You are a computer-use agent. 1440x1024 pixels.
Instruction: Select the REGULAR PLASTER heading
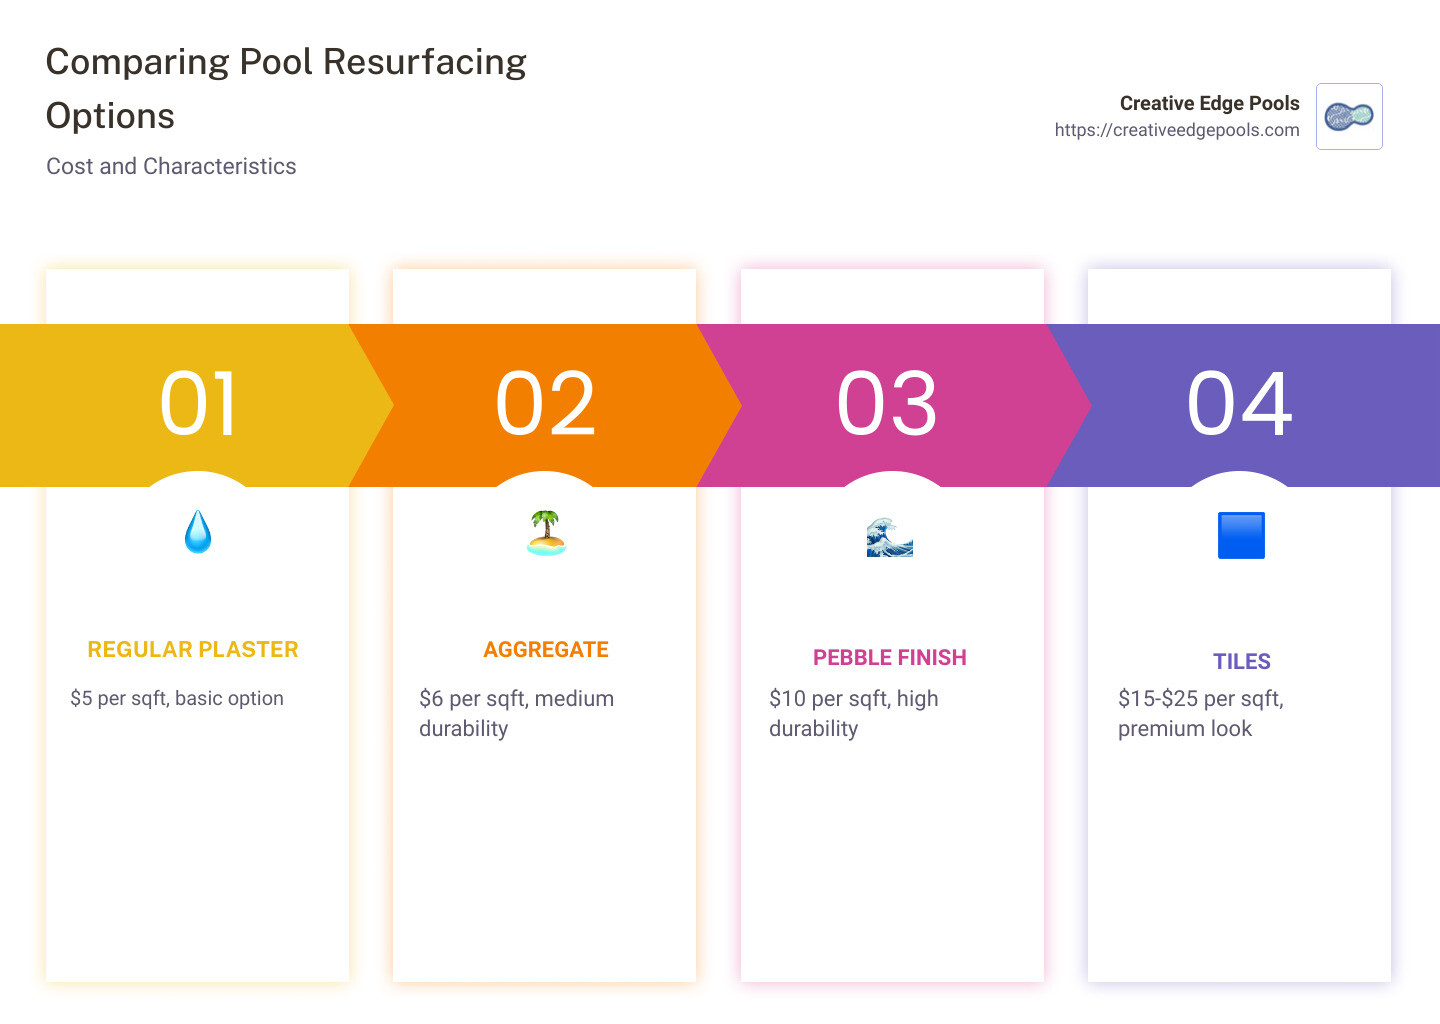[192, 649]
